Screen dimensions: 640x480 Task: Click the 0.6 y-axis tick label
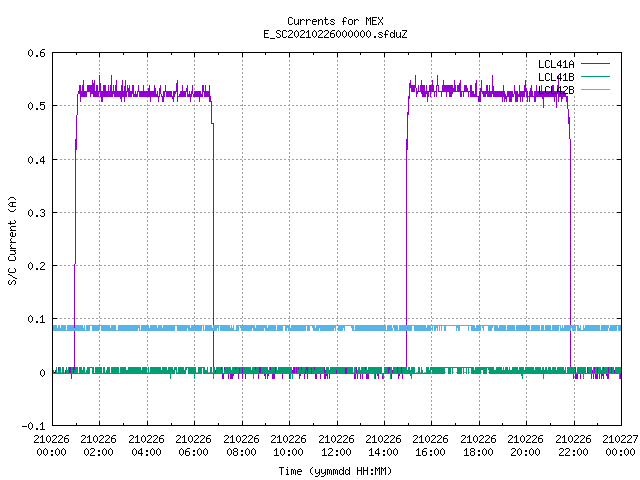tap(36, 53)
